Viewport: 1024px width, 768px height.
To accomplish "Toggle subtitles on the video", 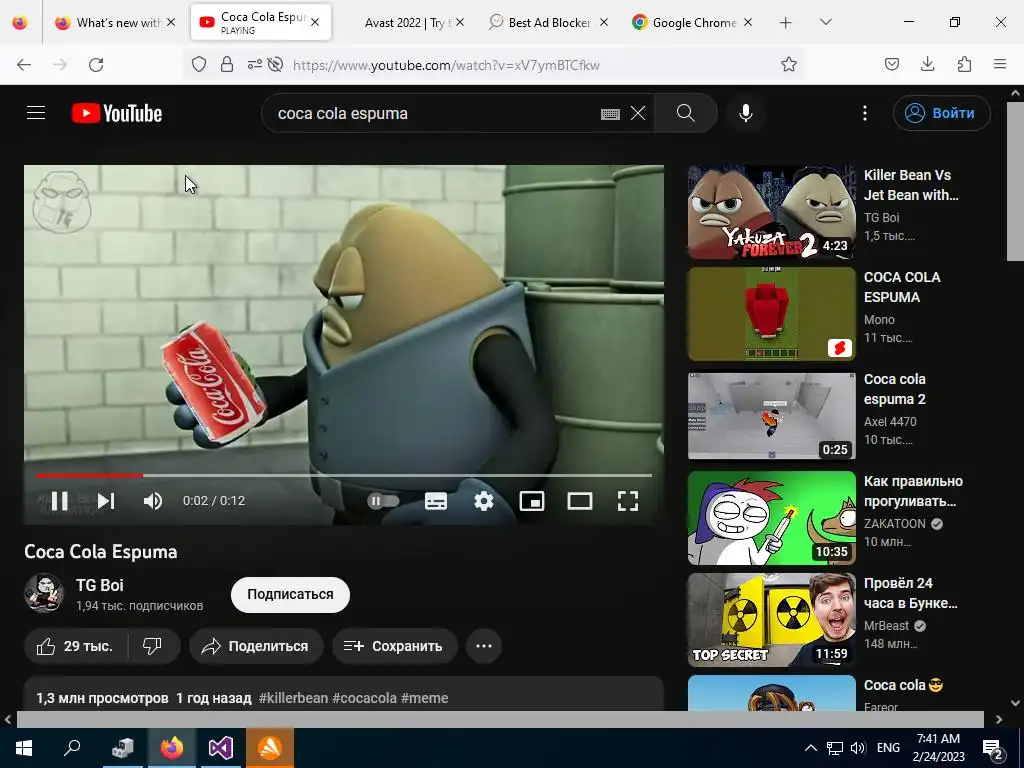I will (436, 501).
